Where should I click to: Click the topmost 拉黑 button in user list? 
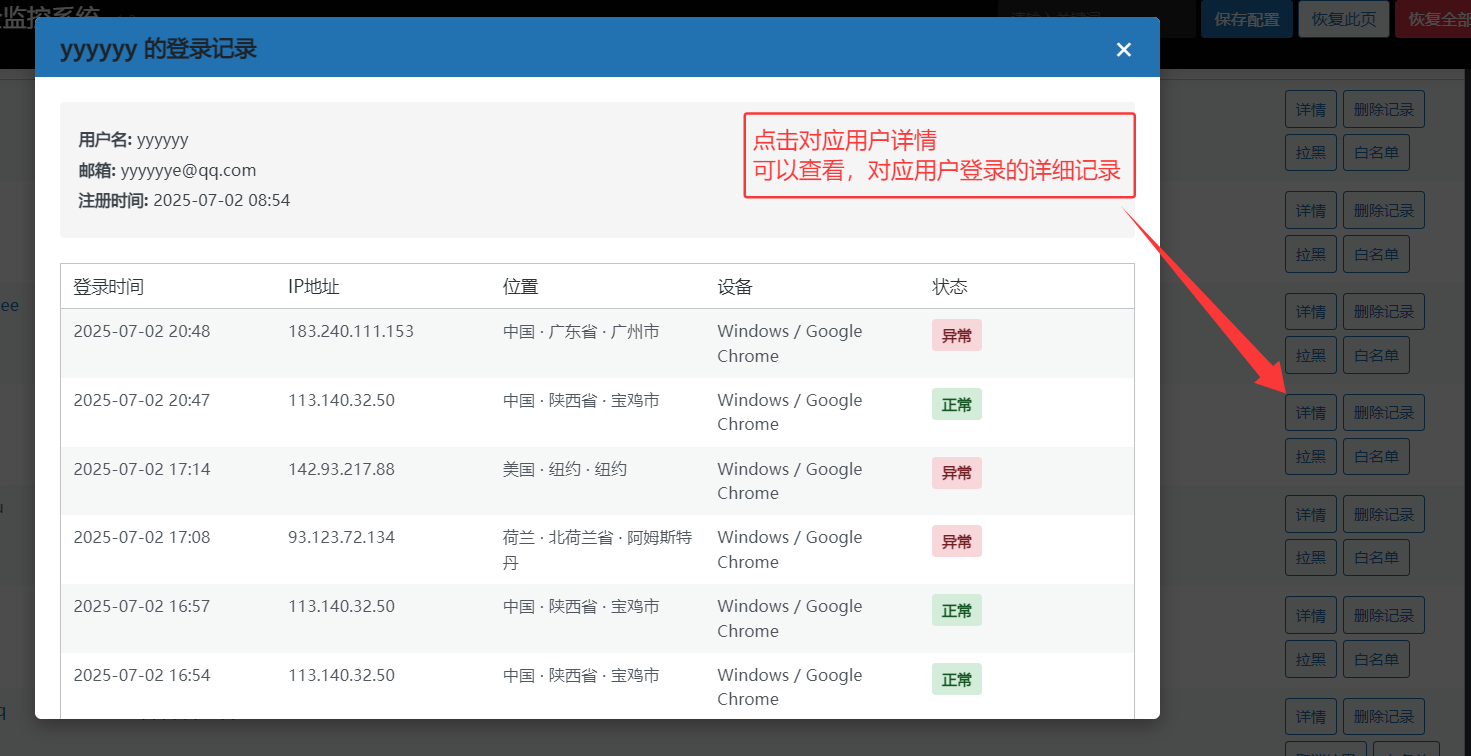pos(1310,153)
